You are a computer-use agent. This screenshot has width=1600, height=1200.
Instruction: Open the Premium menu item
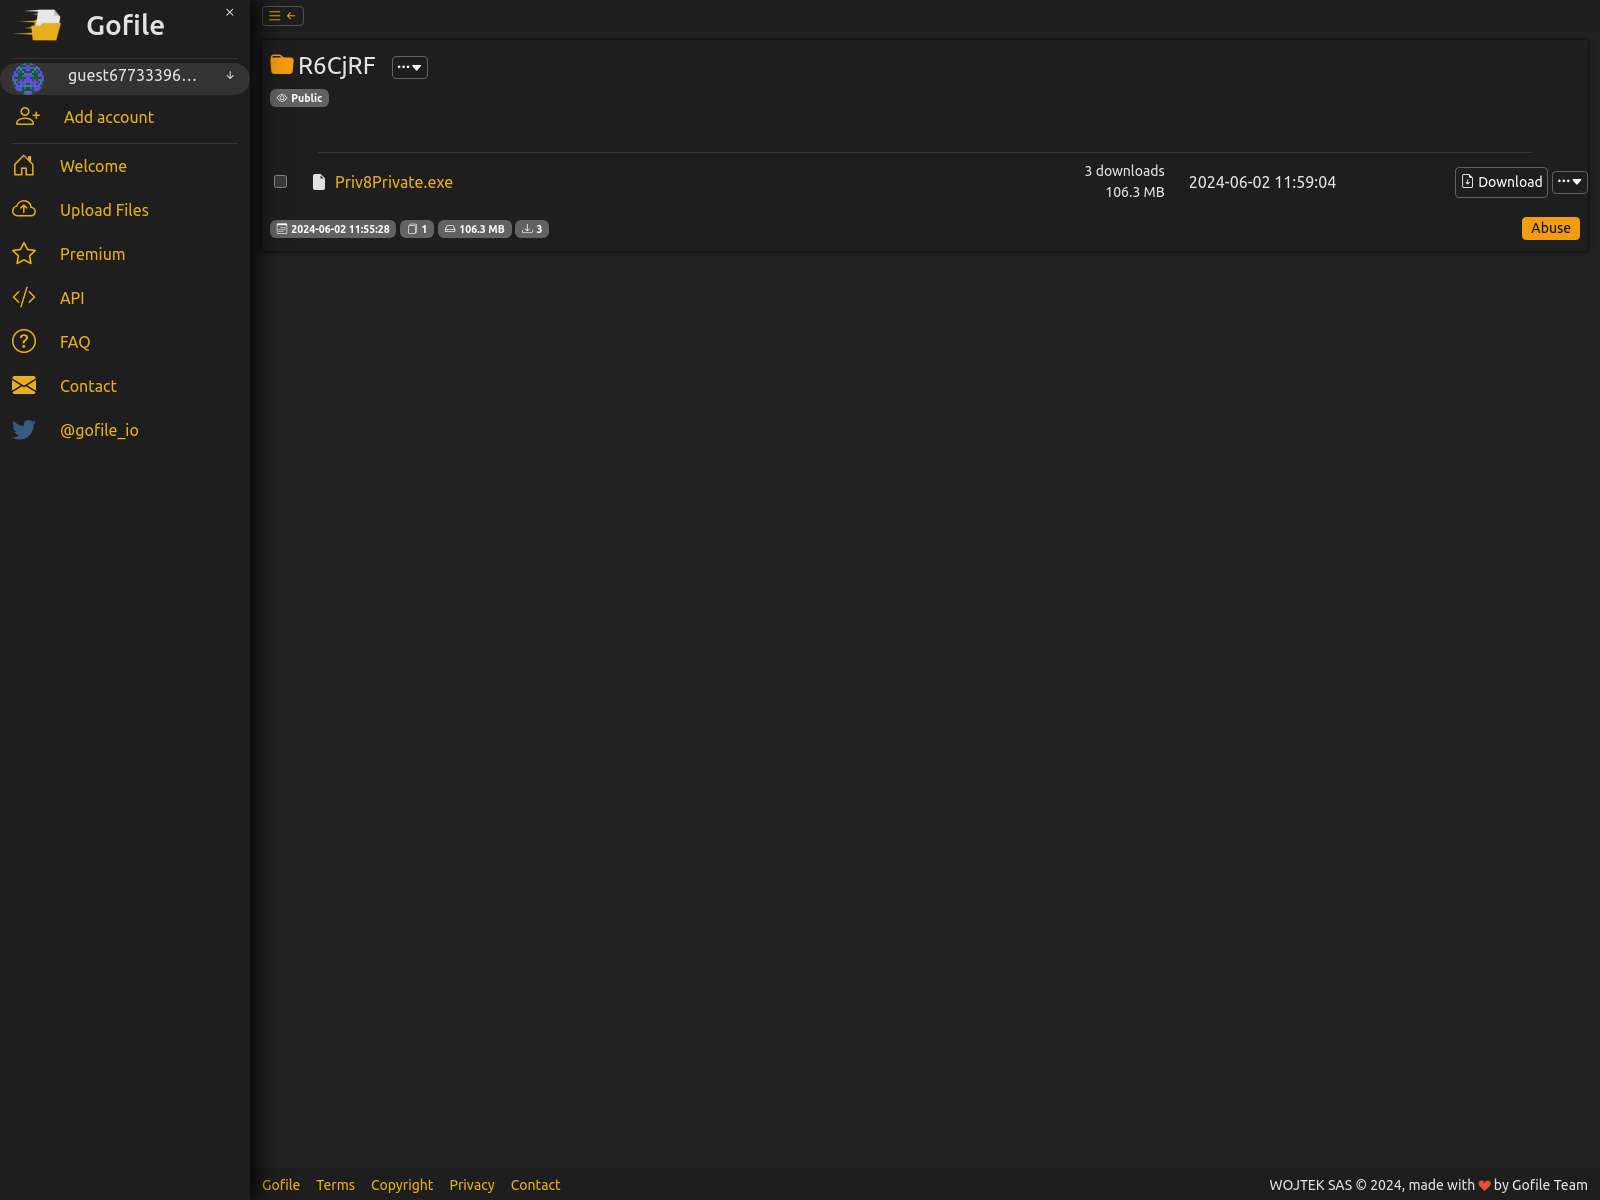click(x=92, y=254)
